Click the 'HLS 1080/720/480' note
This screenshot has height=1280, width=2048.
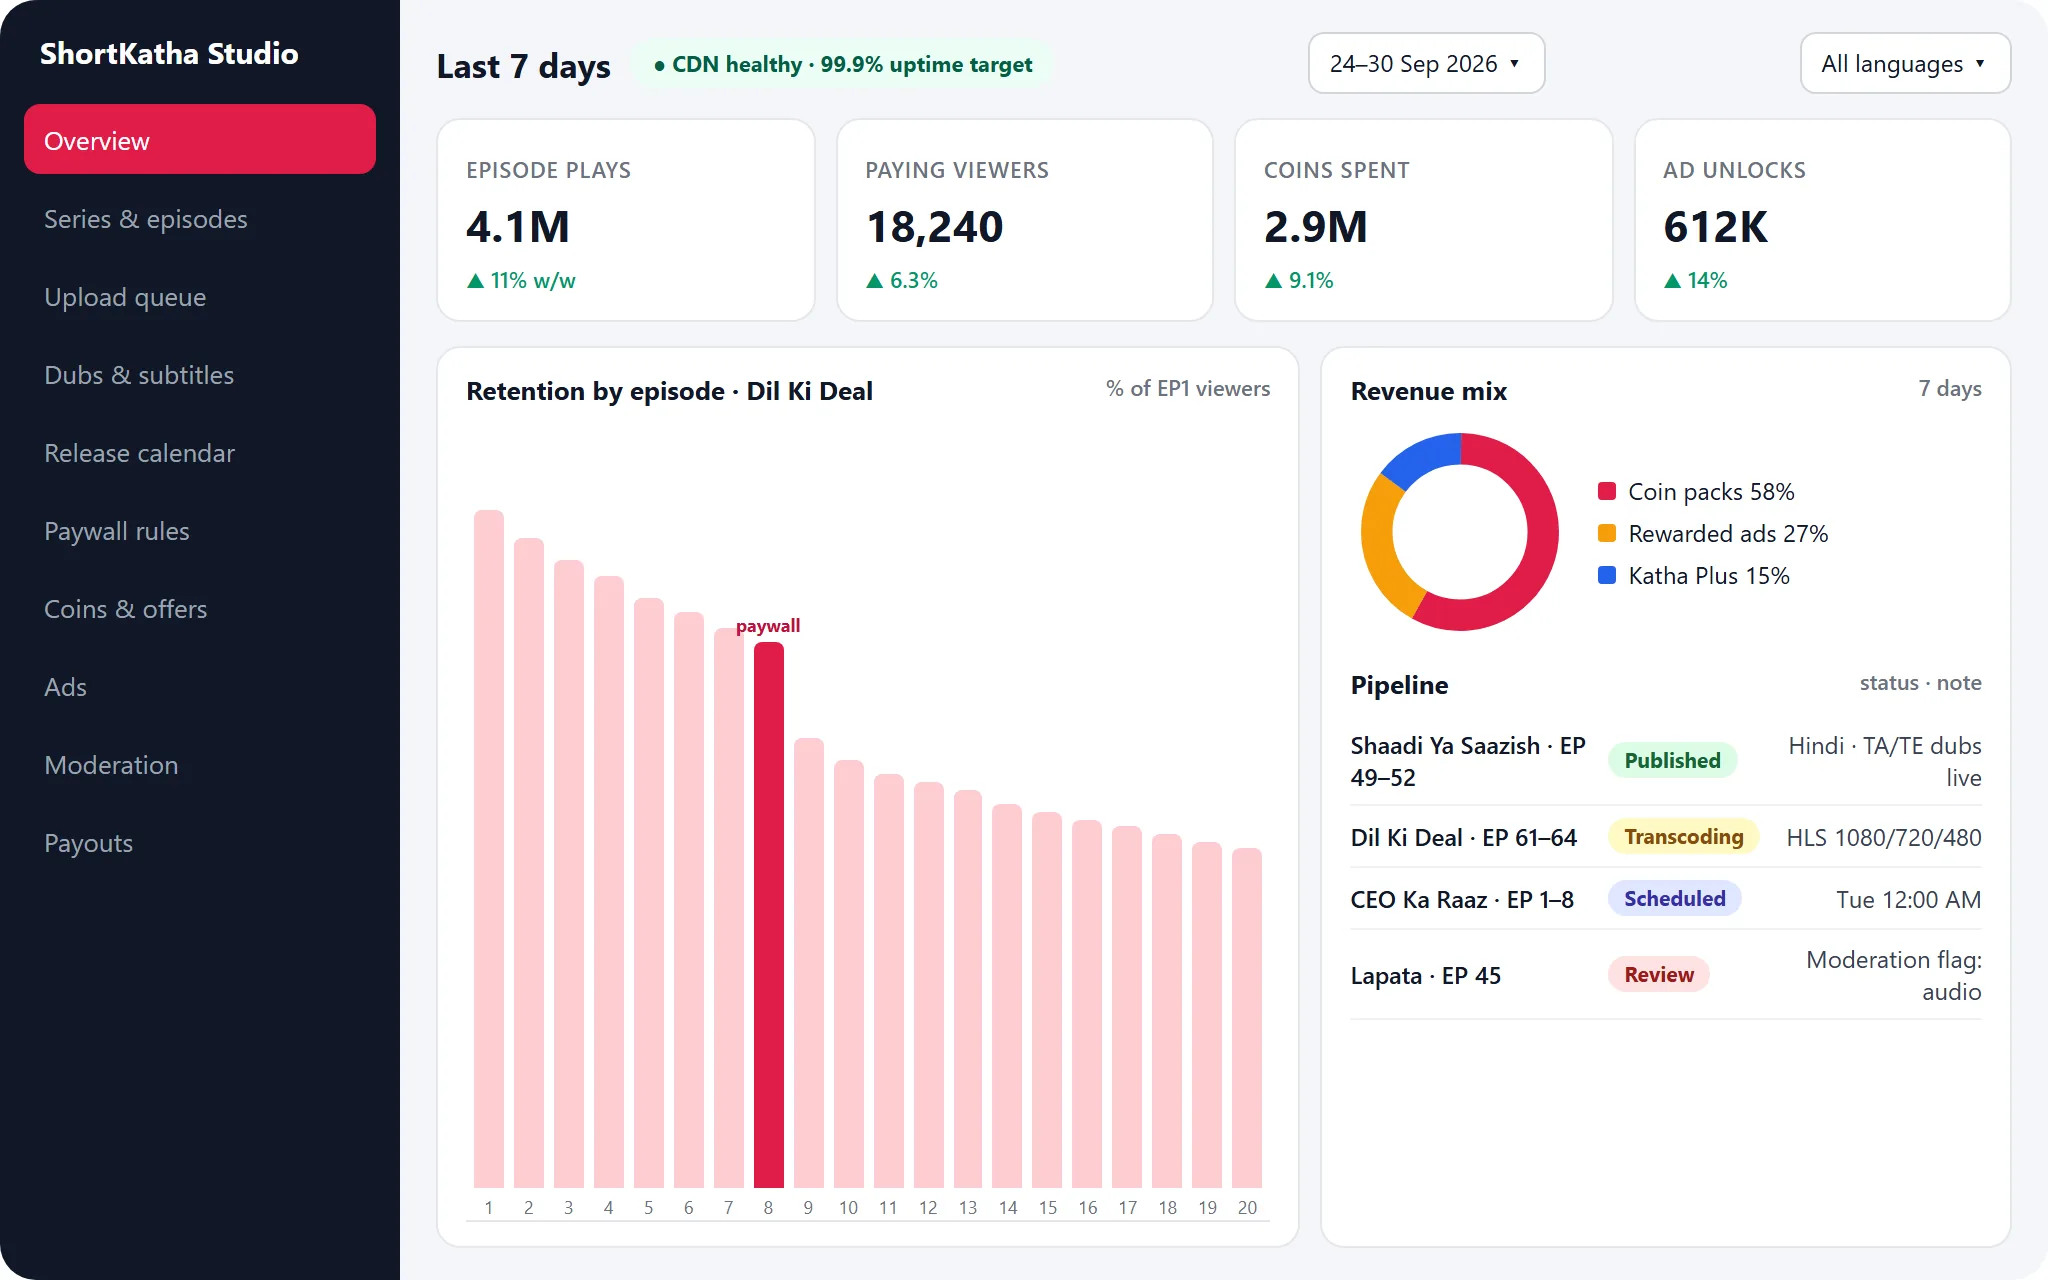click(1884, 837)
